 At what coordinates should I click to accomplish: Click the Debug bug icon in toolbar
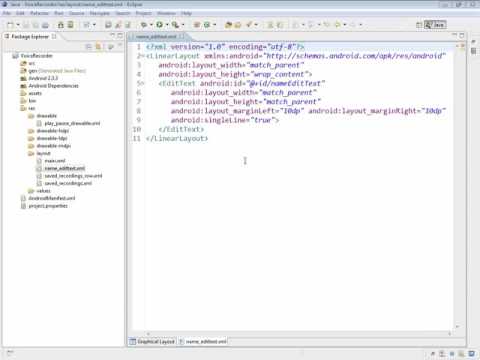(x=144, y=25)
